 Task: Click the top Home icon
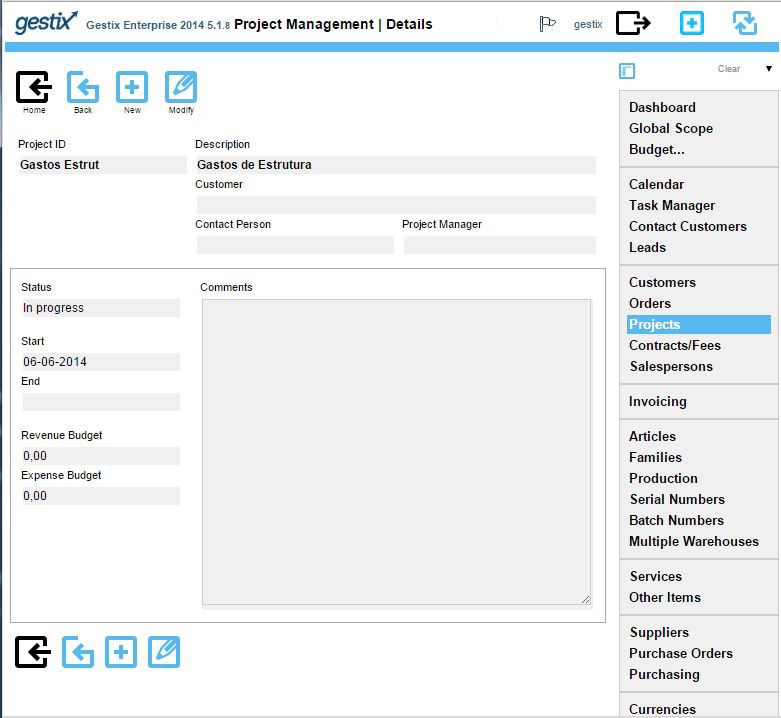33,87
